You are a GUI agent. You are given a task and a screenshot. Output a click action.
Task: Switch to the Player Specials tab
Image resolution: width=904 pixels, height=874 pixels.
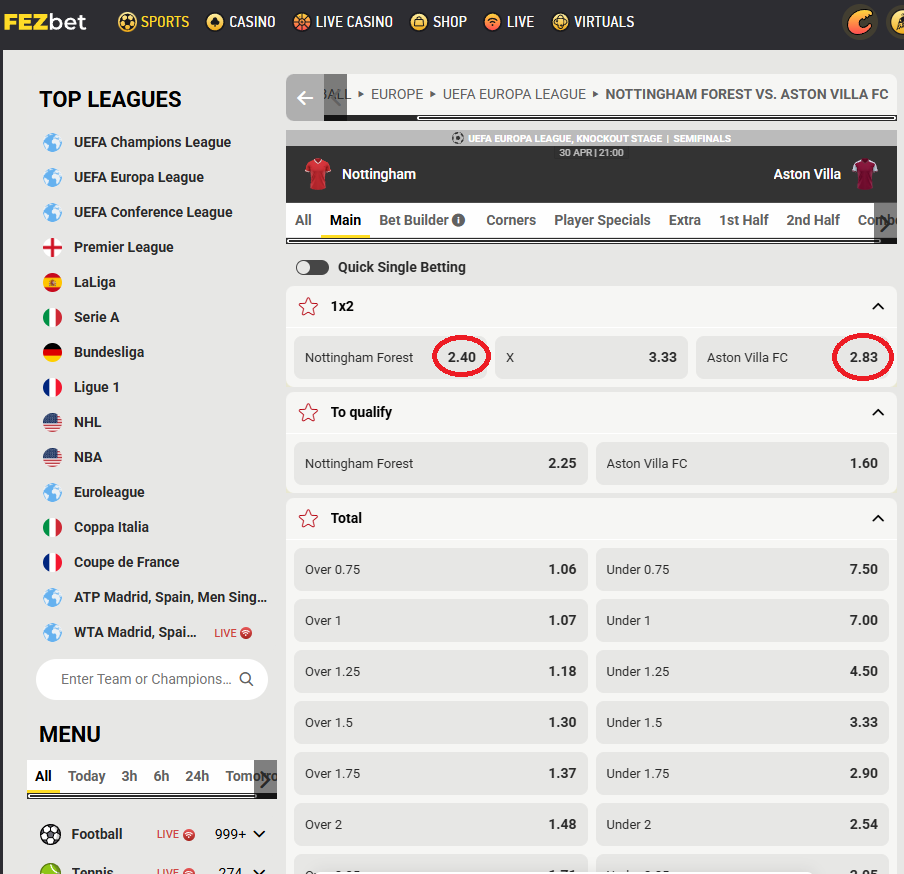pos(602,220)
